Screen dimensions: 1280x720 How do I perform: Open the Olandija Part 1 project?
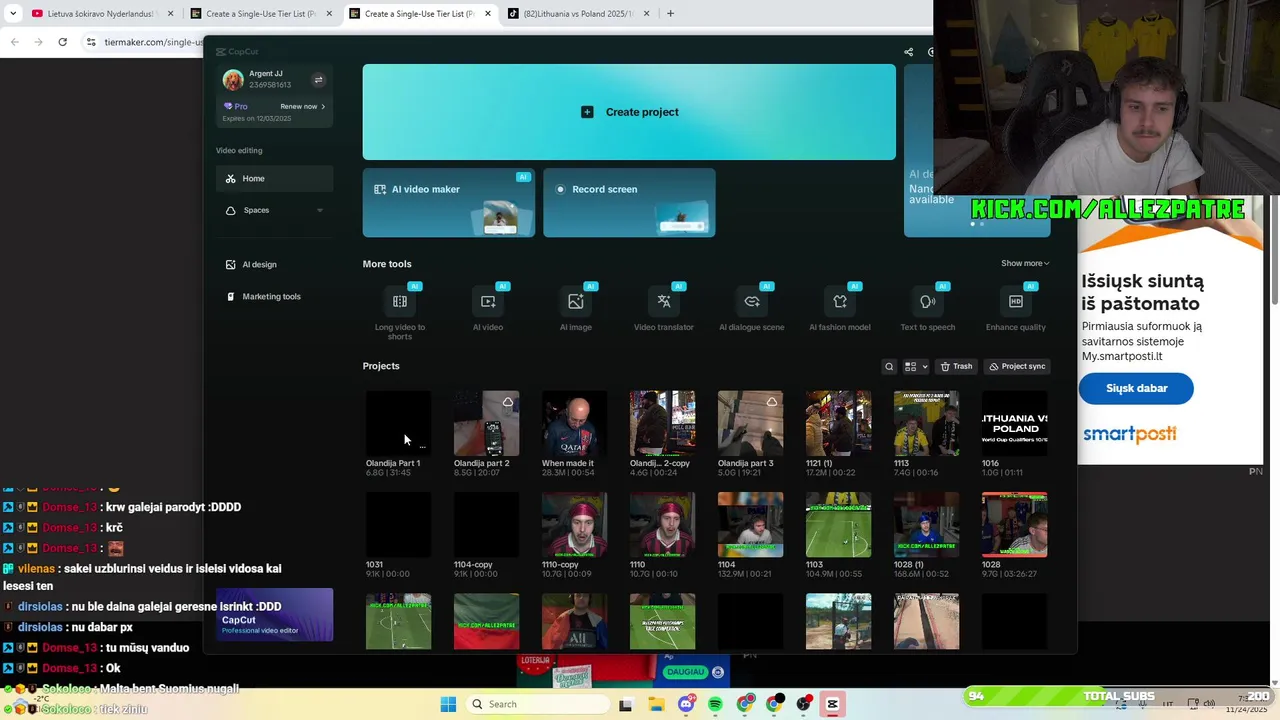(x=398, y=423)
